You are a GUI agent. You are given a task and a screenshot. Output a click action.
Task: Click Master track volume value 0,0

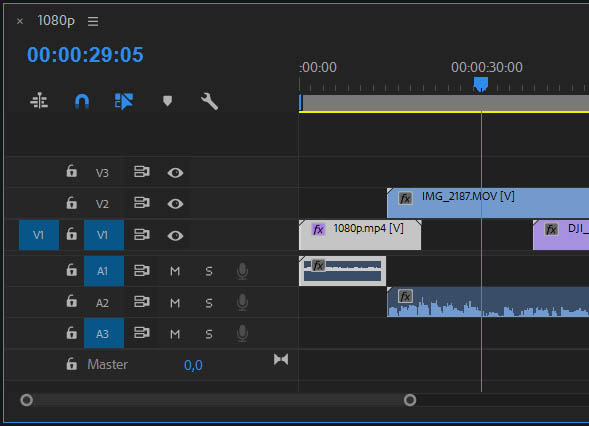pos(193,365)
